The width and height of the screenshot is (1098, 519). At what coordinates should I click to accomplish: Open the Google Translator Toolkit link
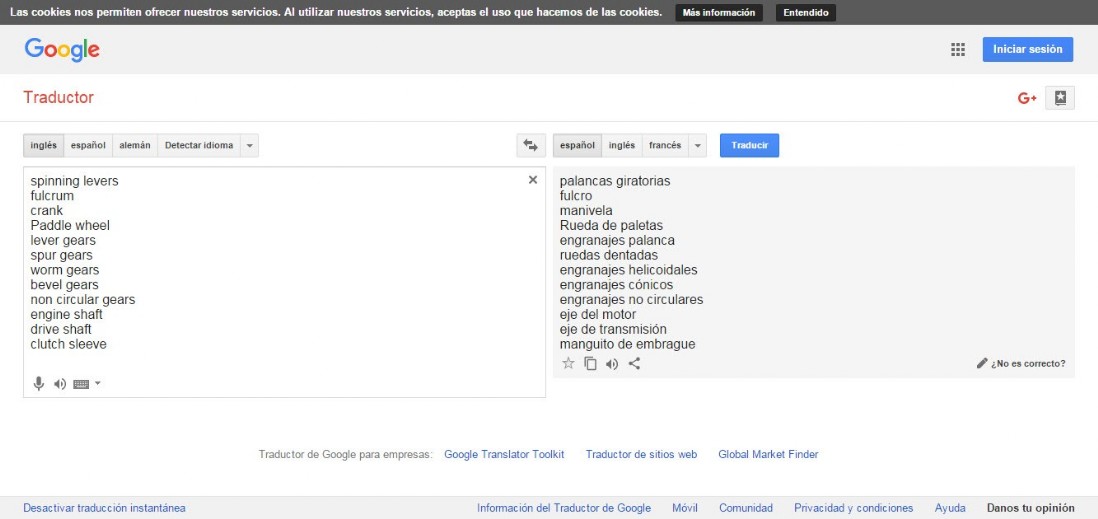click(x=504, y=454)
